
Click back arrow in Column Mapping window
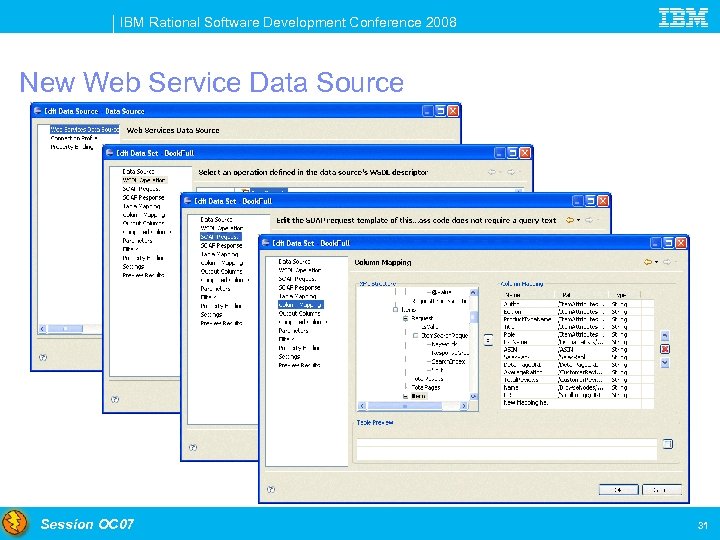pyautogui.click(x=648, y=262)
